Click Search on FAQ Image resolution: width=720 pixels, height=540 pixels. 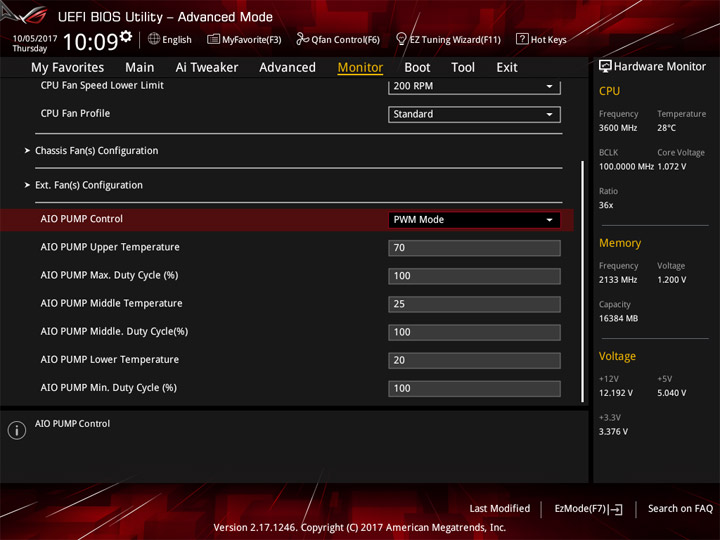click(681, 508)
